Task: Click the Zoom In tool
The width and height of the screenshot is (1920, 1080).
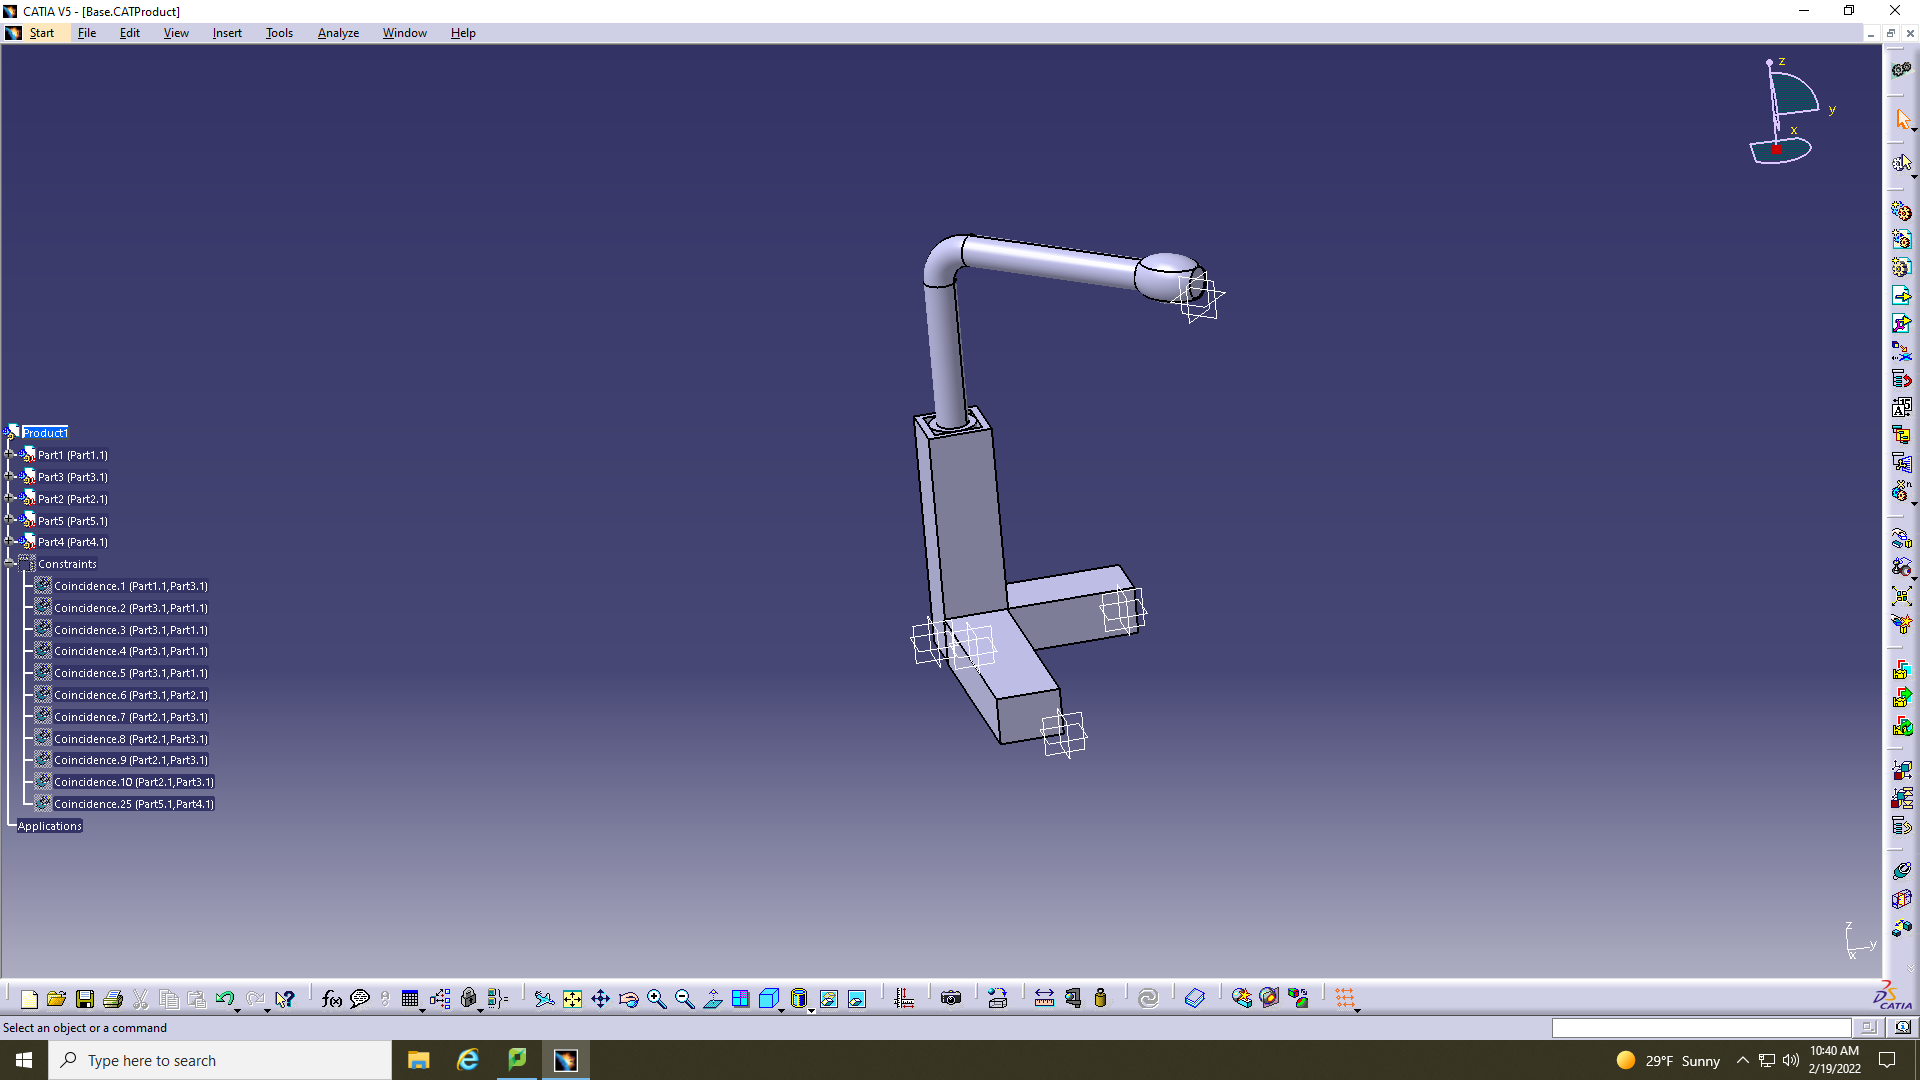Action: [x=657, y=998]
